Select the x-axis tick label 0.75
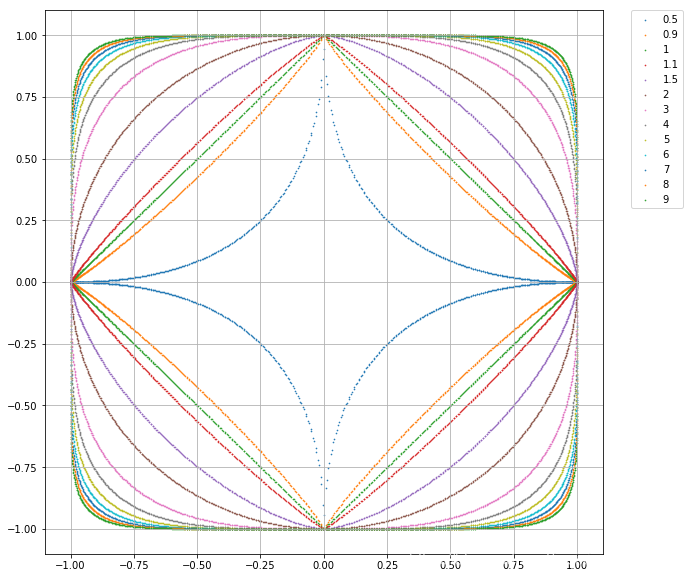 tap(514, 565)
